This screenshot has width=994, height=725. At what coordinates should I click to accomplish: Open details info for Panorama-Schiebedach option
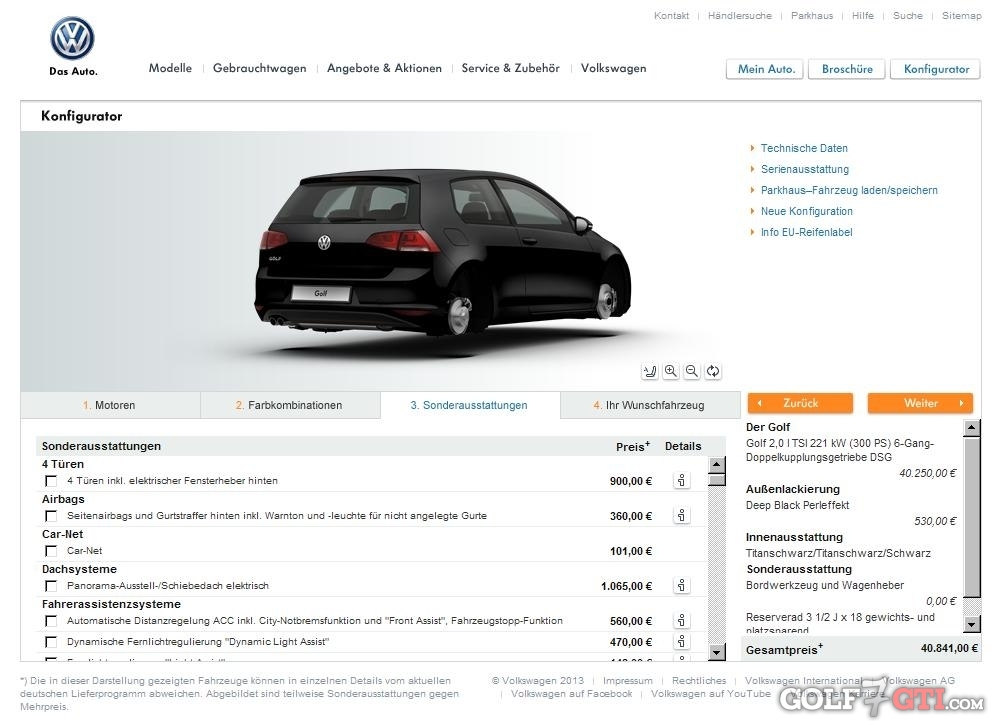pyautogui.click(x=681, y=585)
